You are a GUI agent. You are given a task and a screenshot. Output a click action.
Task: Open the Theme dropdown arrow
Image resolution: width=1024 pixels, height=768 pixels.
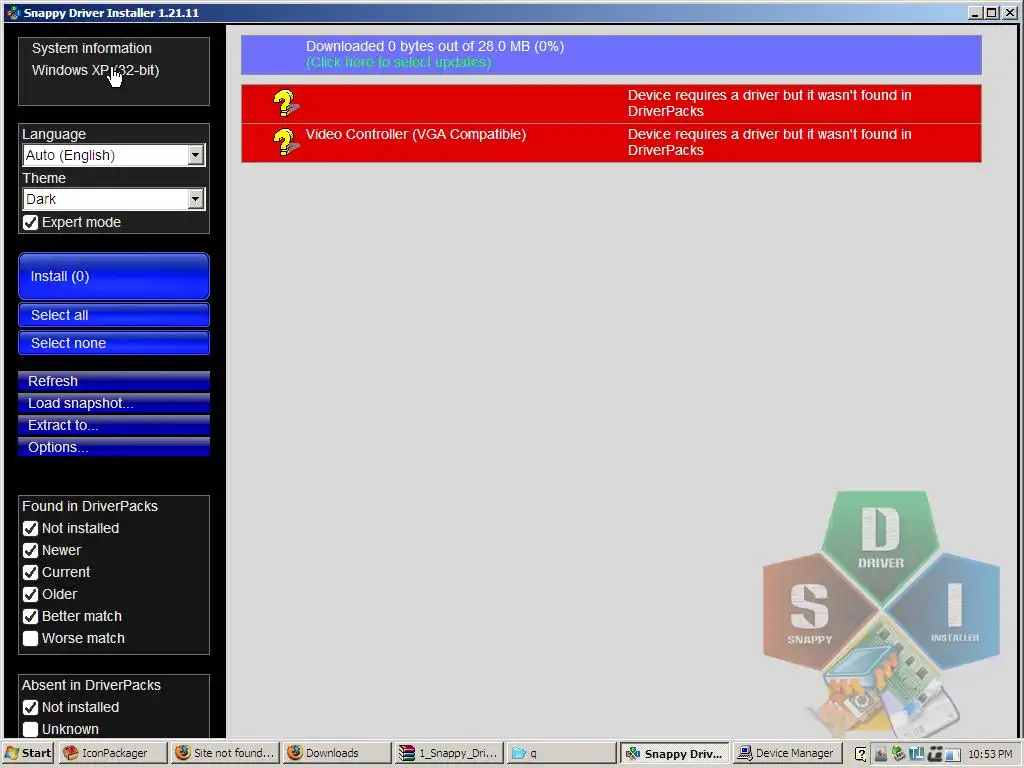click(195, 199)
